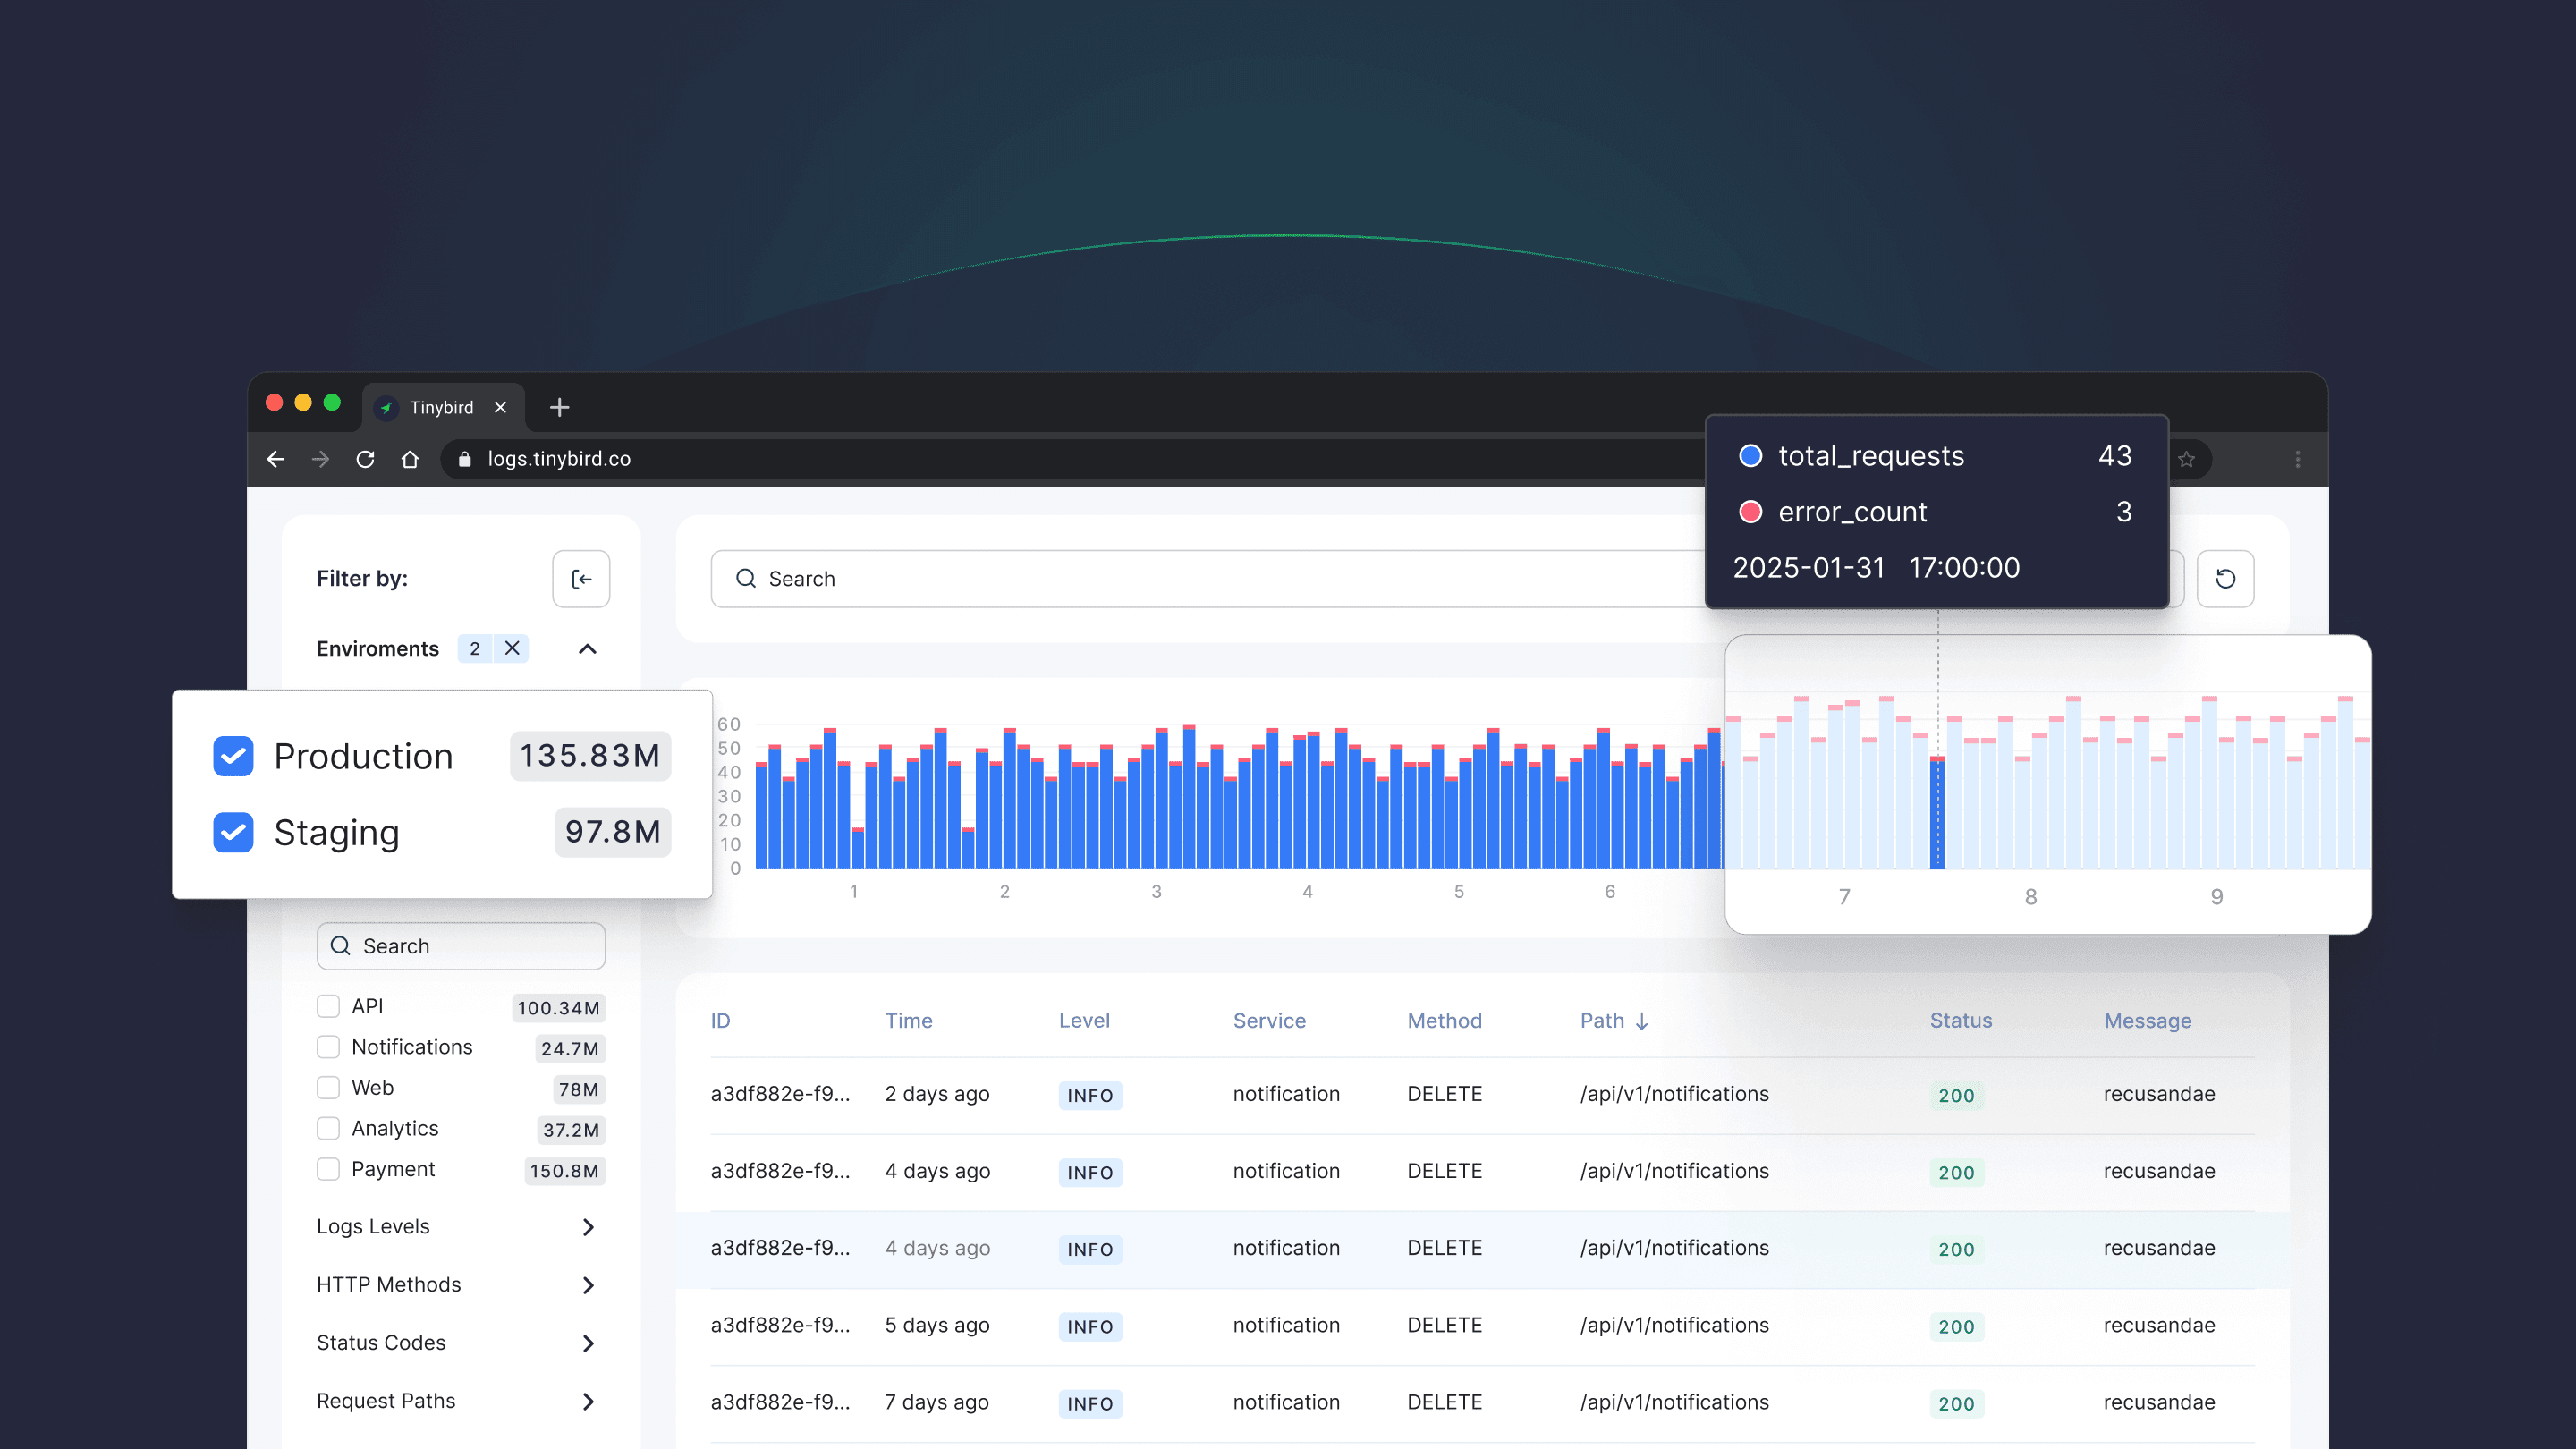Viewport: 2576px width, 1449px height.
Task: Expand the Status Codes section
Action: coord(588,1343)
